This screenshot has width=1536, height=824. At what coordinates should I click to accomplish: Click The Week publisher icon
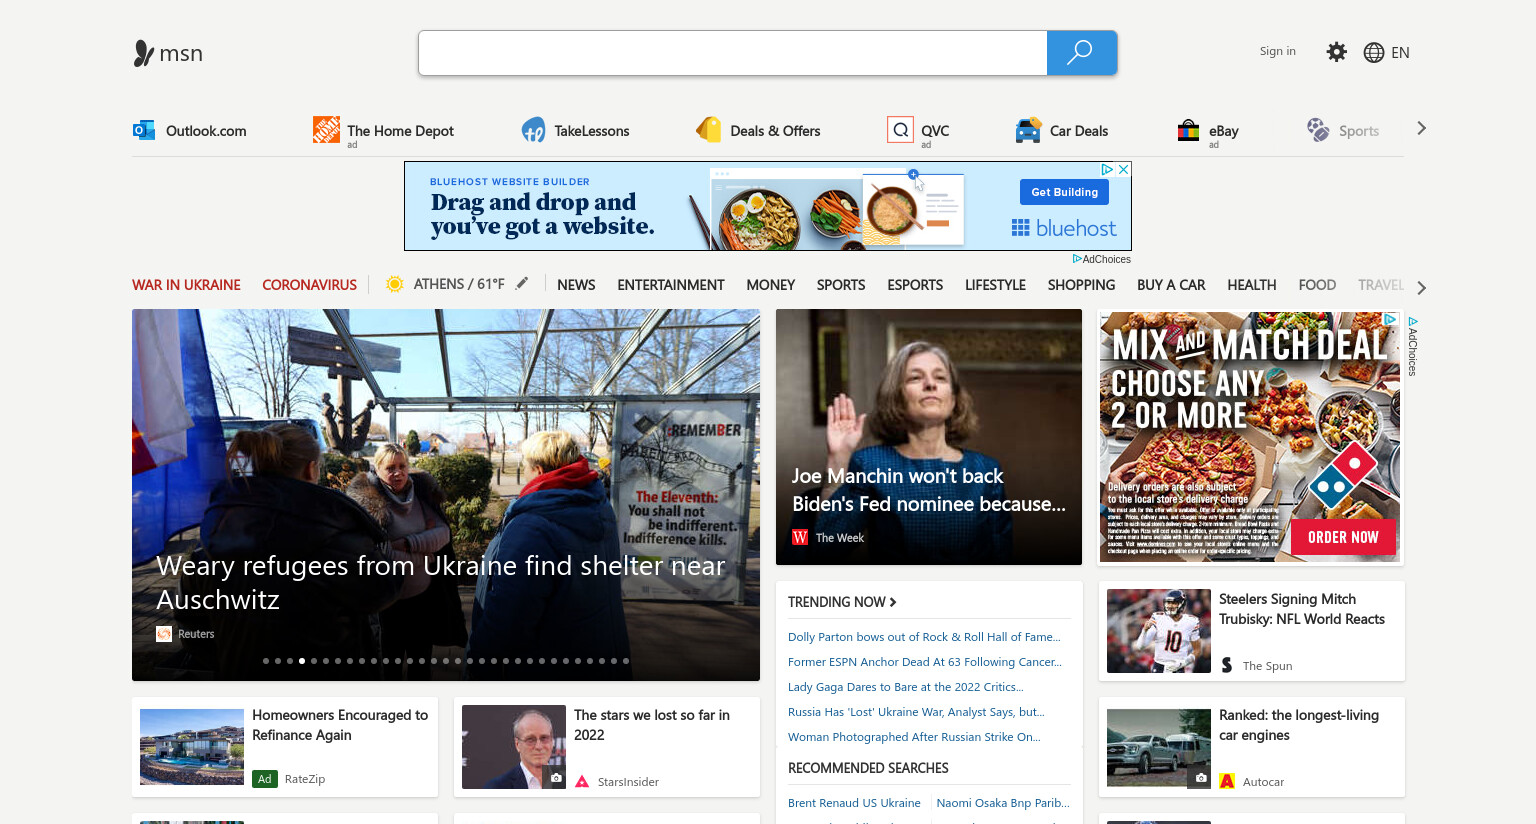(x=800, y=537)
